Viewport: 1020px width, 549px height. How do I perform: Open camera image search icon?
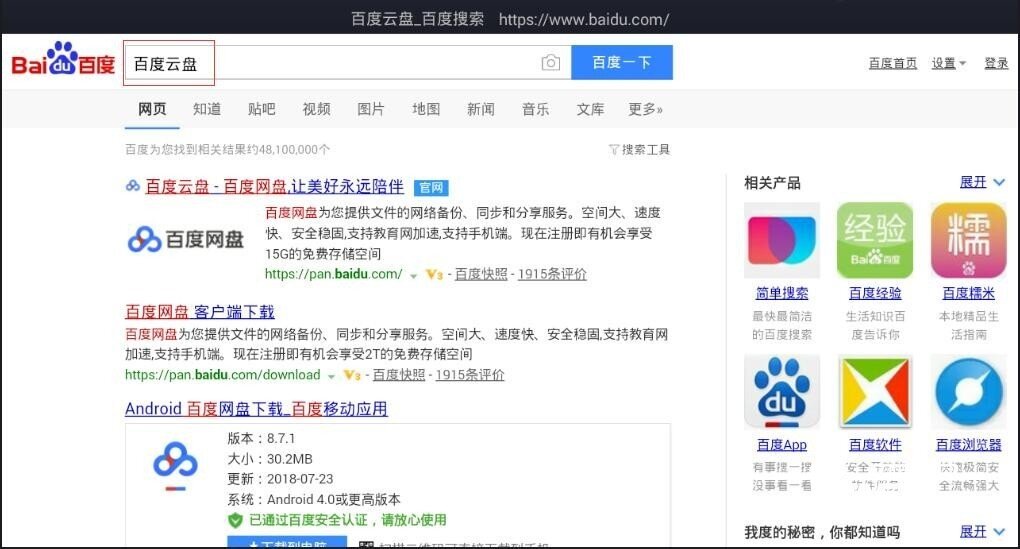(550, 62)
